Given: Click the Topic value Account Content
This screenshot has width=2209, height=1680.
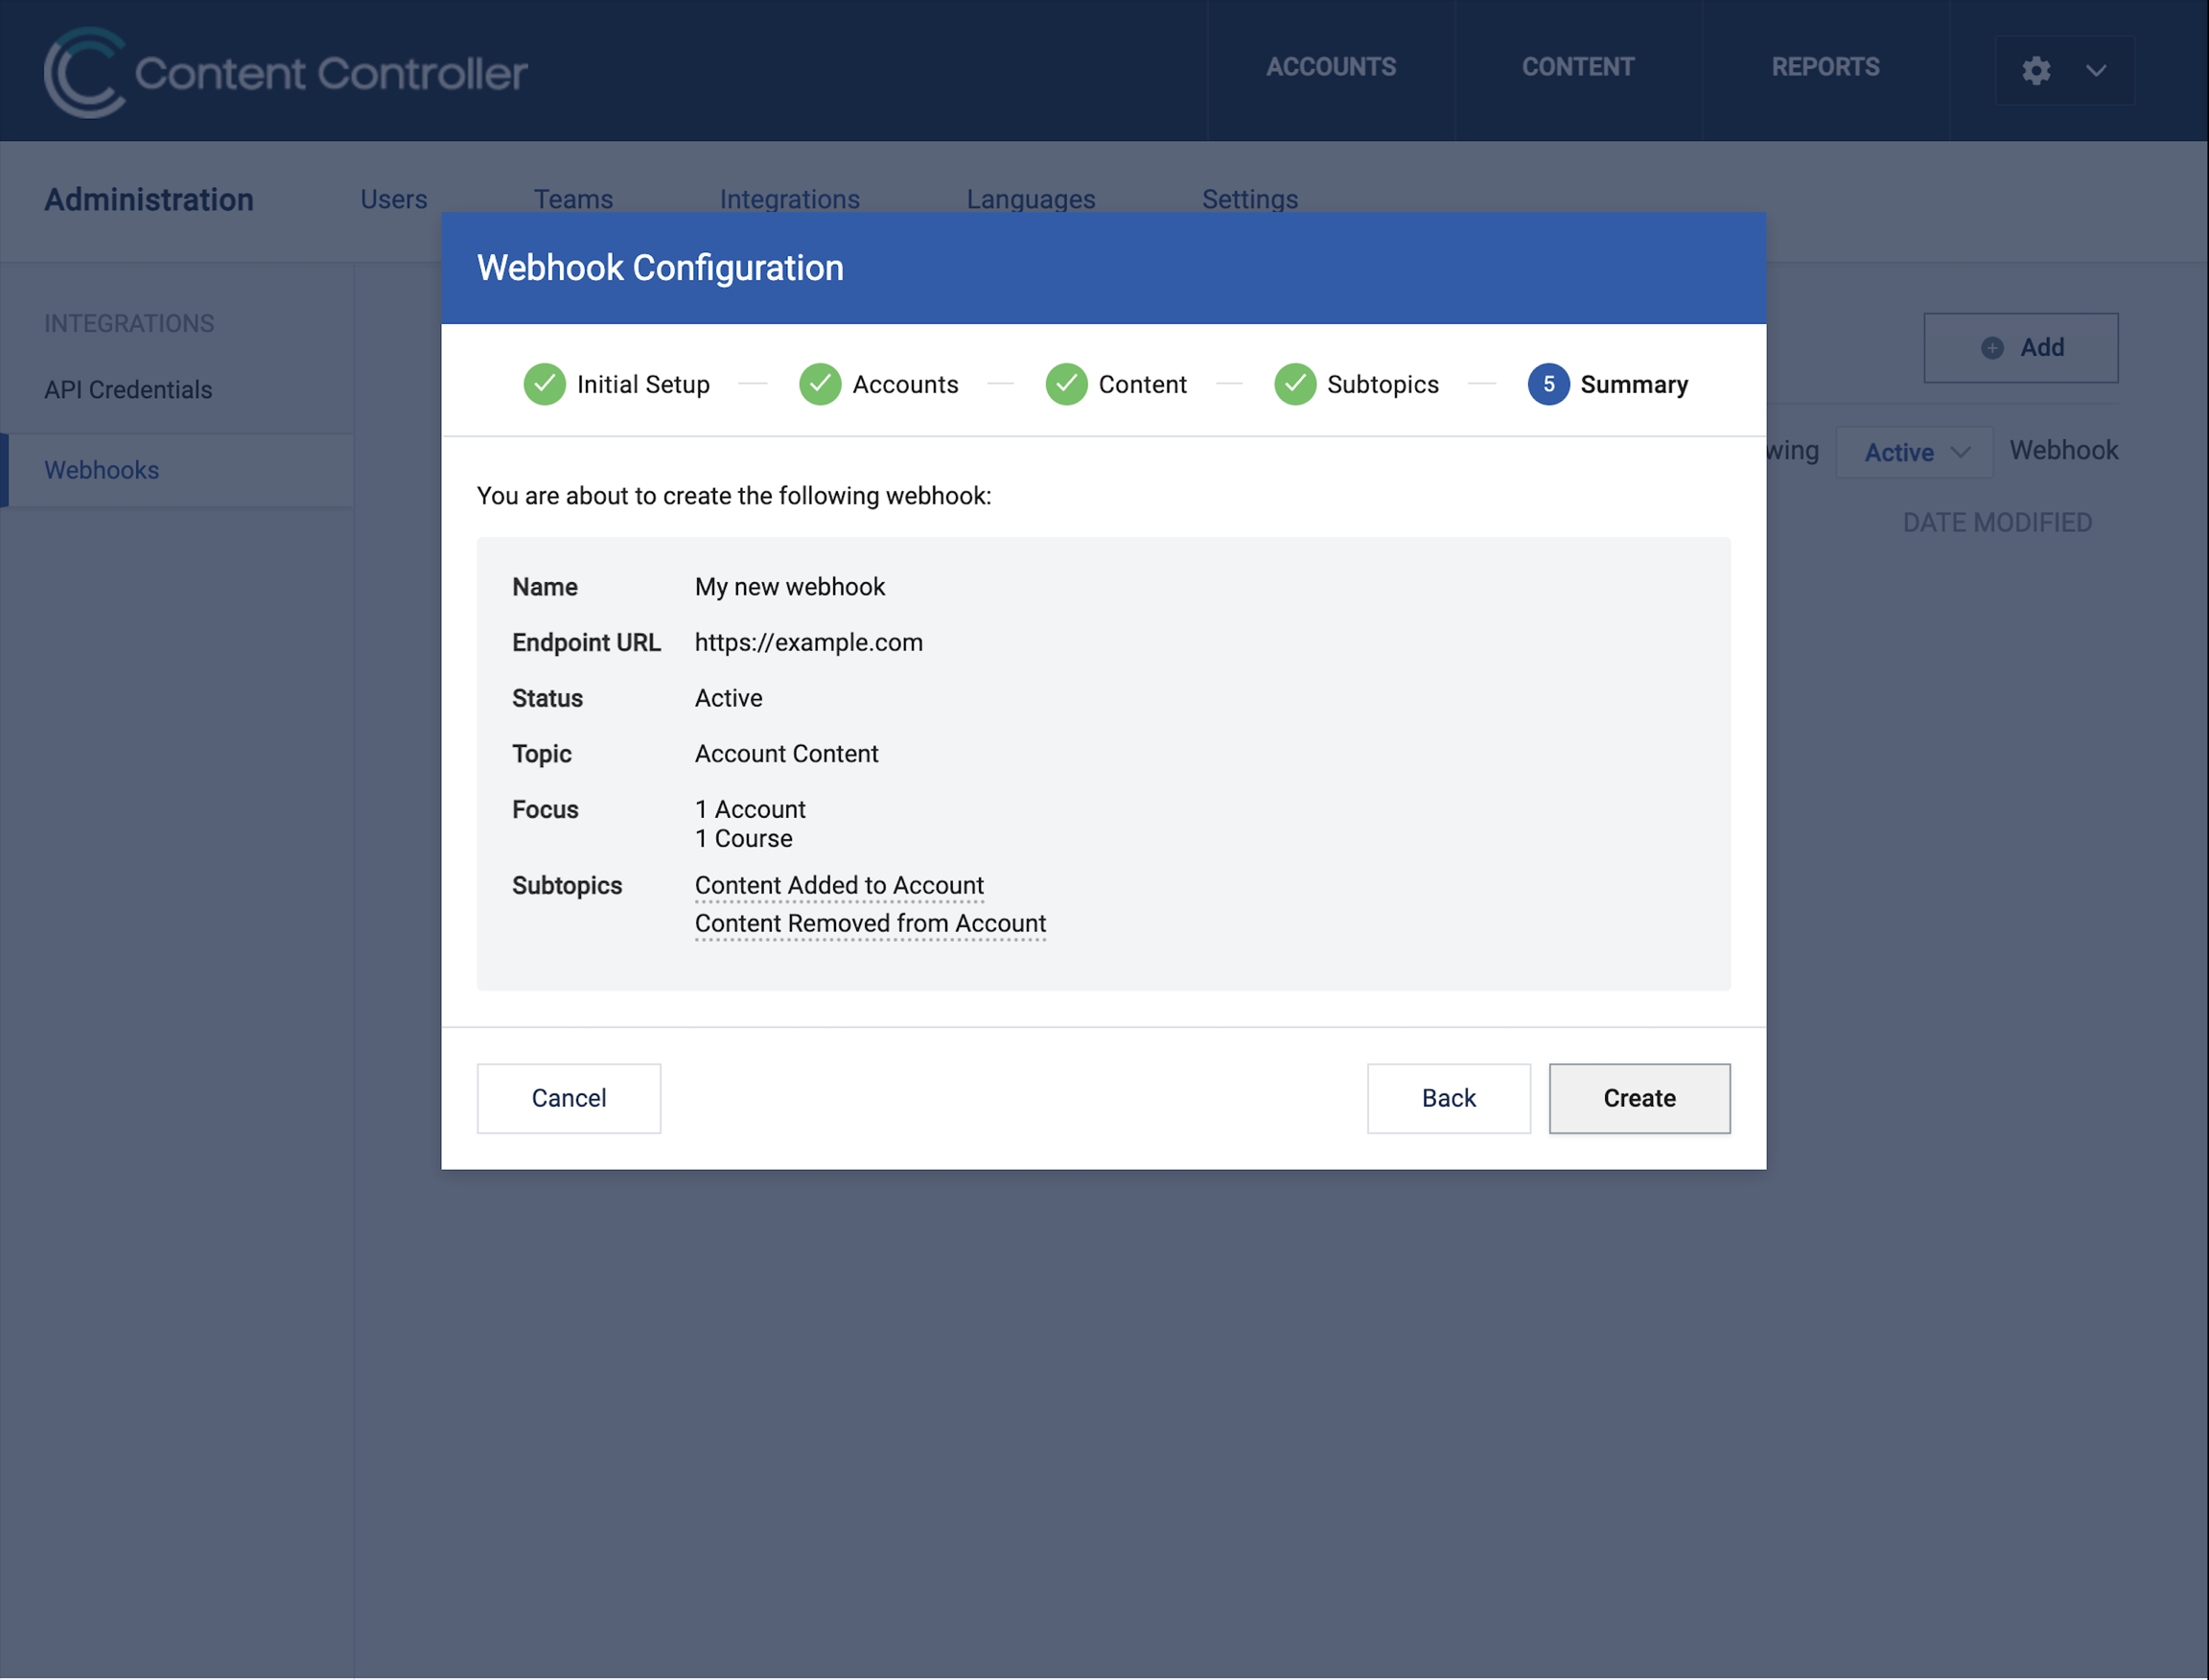Looking at the screenshot, I should [x=786, y=753].
